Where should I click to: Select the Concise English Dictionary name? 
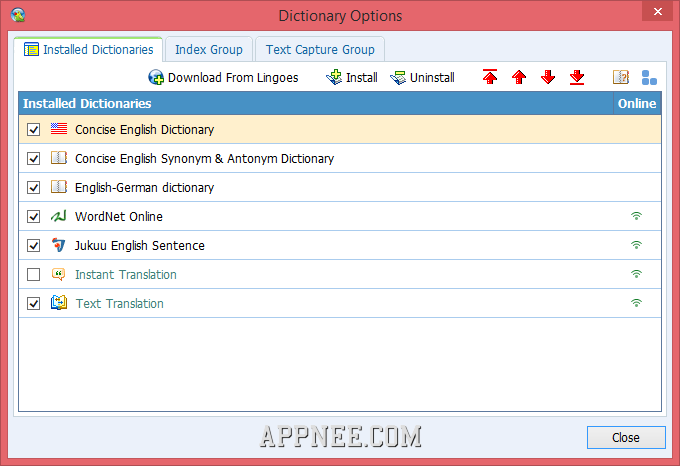click(x=144, y=130)
